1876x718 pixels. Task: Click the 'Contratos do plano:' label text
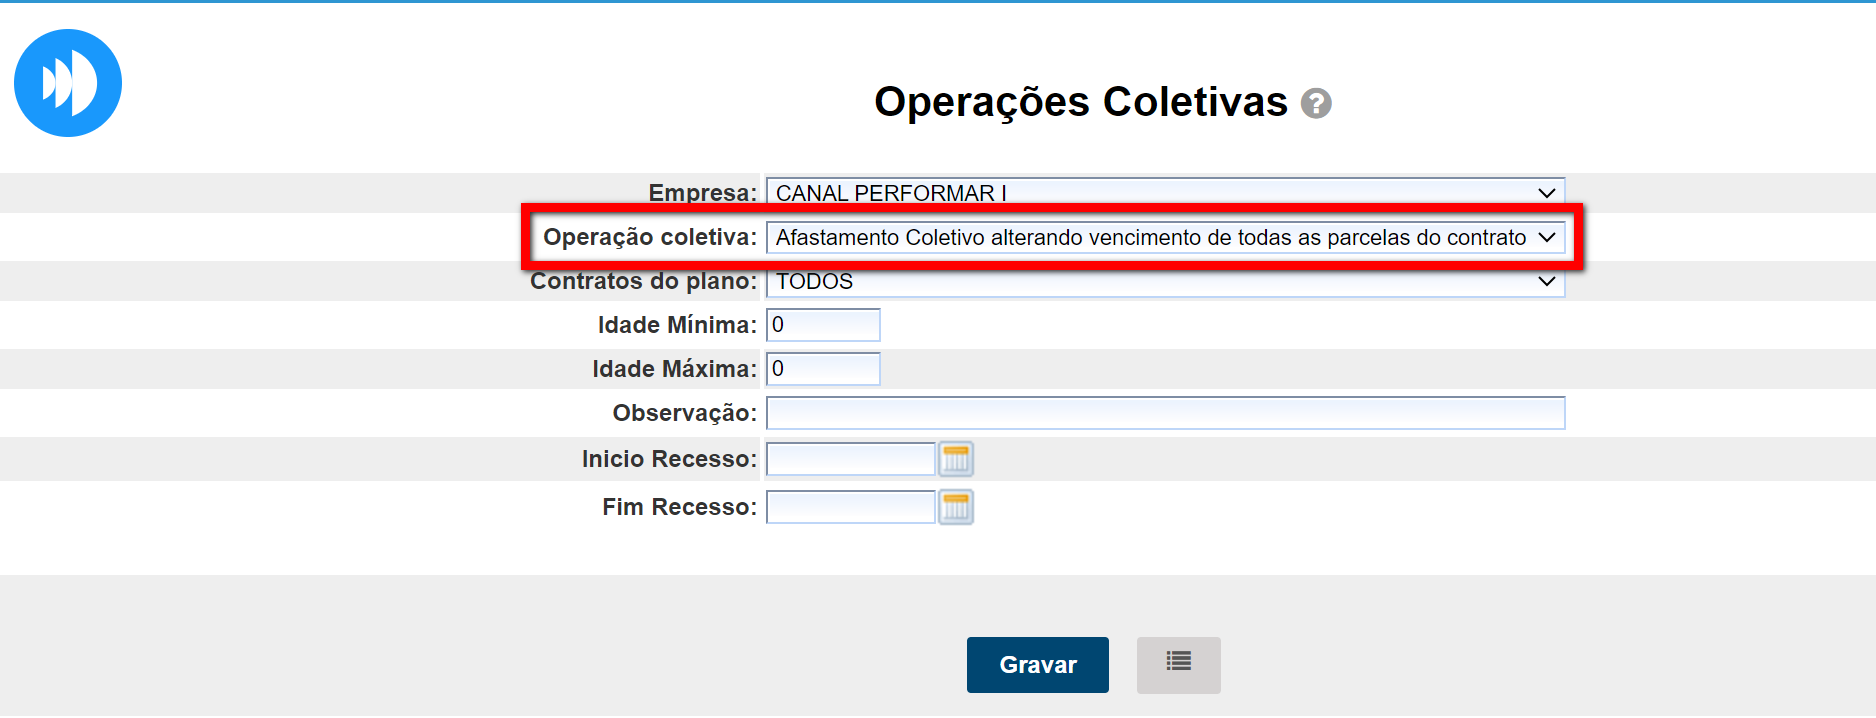click(643, 281)
